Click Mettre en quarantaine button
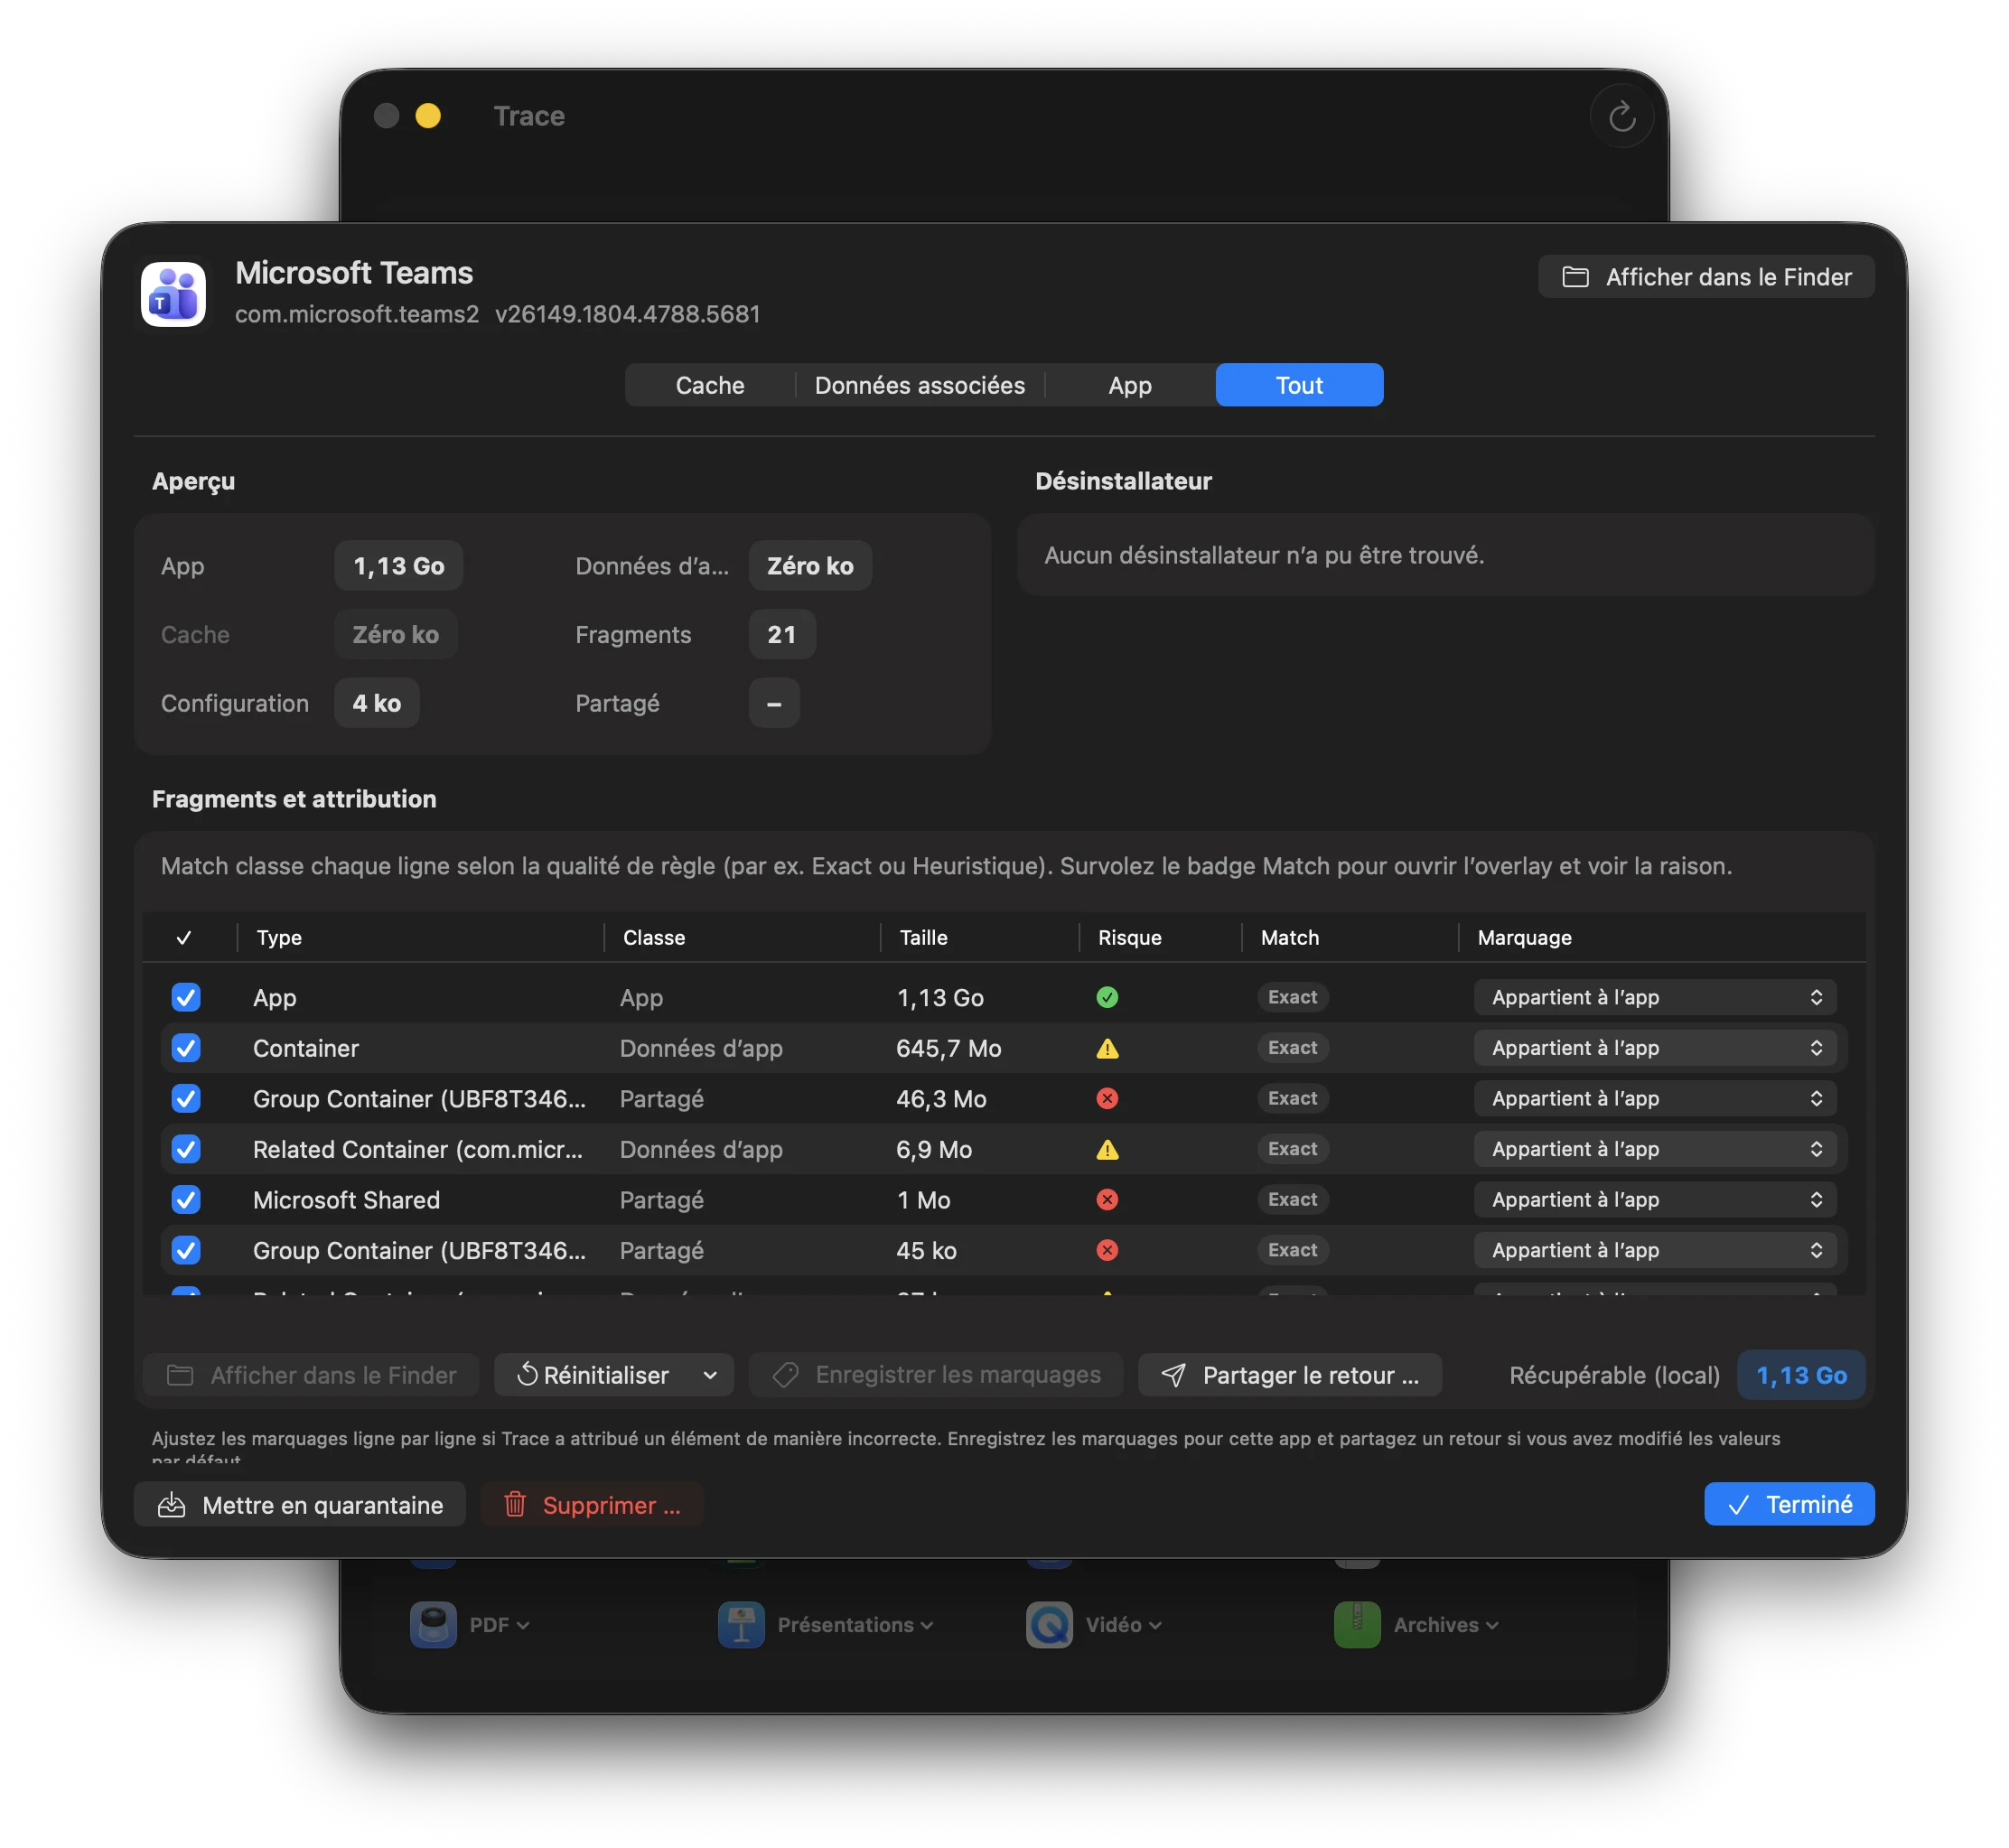The image size is (2009, 1848). coord(300,1504)
